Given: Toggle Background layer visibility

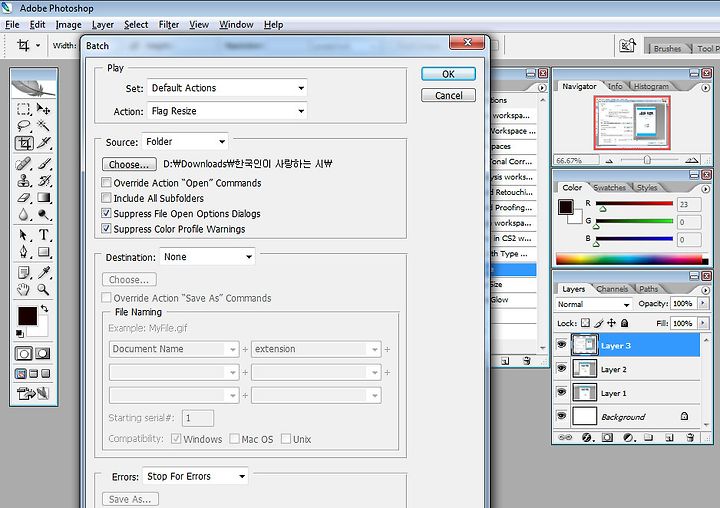Looking at the screenshot, I should point(561,415).
